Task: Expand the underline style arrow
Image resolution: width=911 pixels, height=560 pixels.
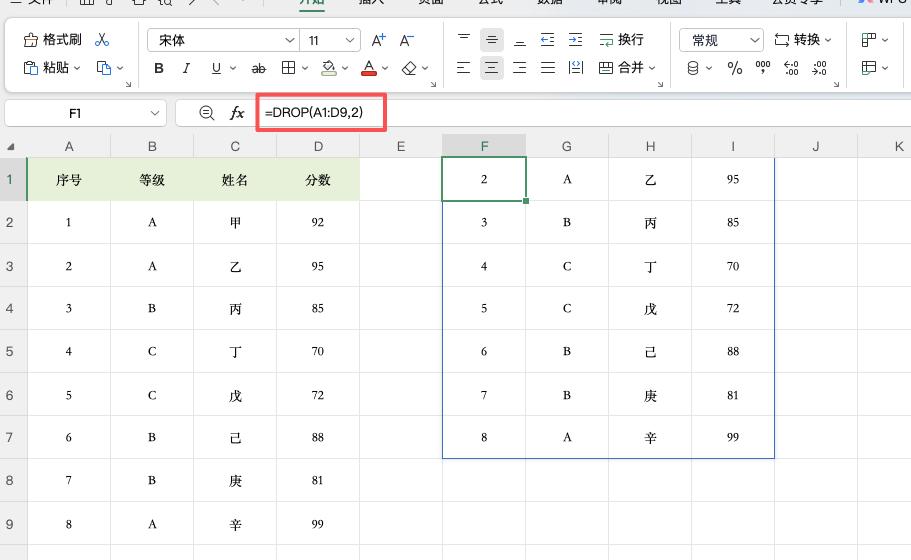Action: 233,68
